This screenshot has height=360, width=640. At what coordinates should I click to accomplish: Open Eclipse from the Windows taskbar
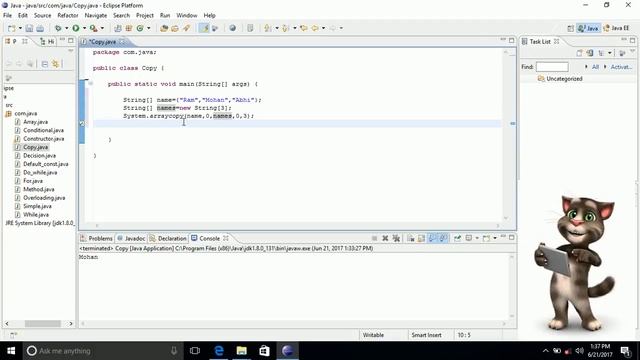click(x=288, y=351)
